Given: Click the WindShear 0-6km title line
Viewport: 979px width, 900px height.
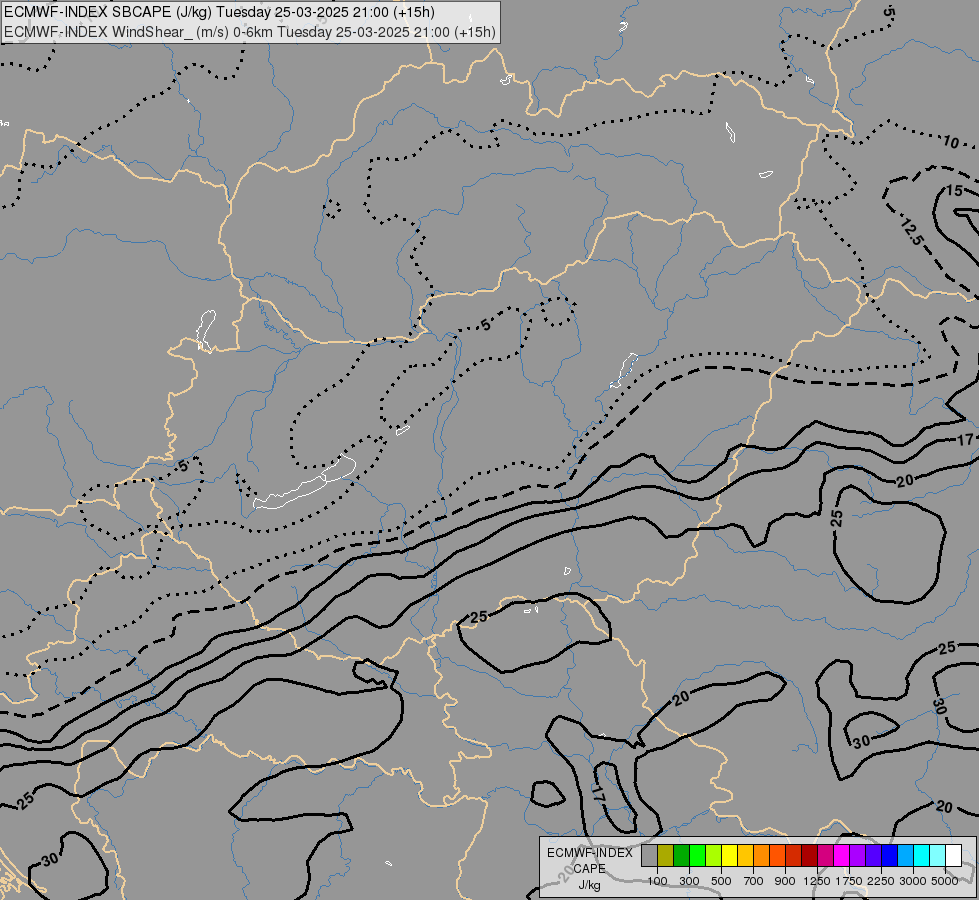Looking at the screenshot, I should click(250, 32).
